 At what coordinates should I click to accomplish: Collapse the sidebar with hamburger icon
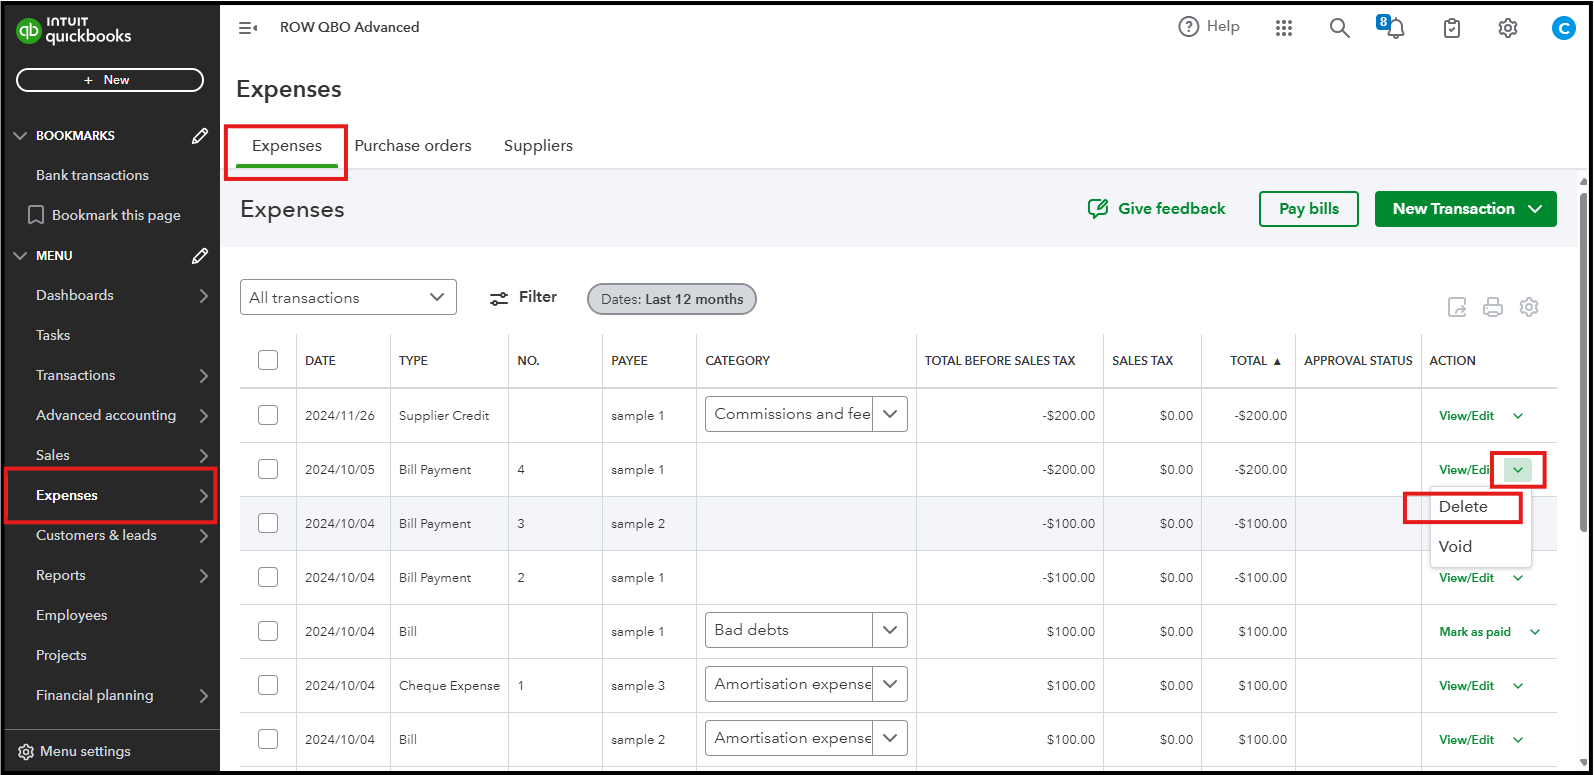pos(248,28)
